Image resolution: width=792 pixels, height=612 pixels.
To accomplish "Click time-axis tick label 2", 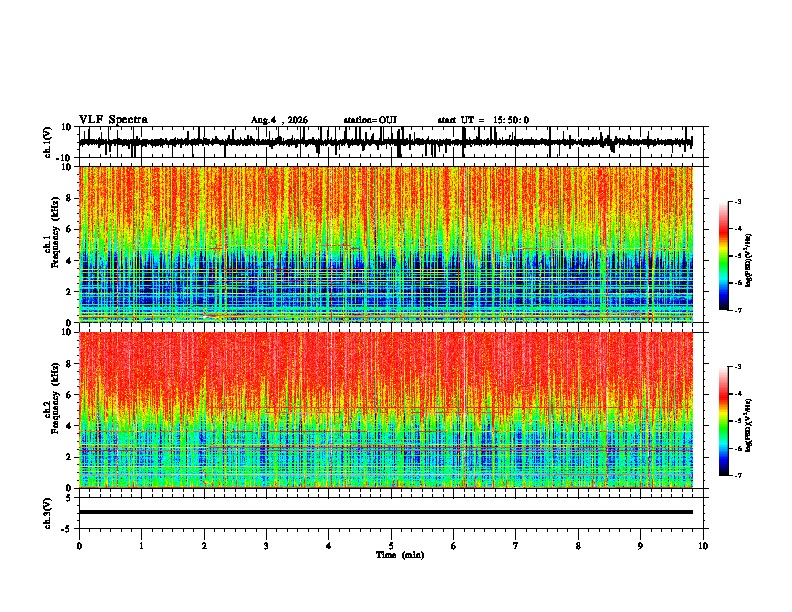I will (x=204, y=546).
